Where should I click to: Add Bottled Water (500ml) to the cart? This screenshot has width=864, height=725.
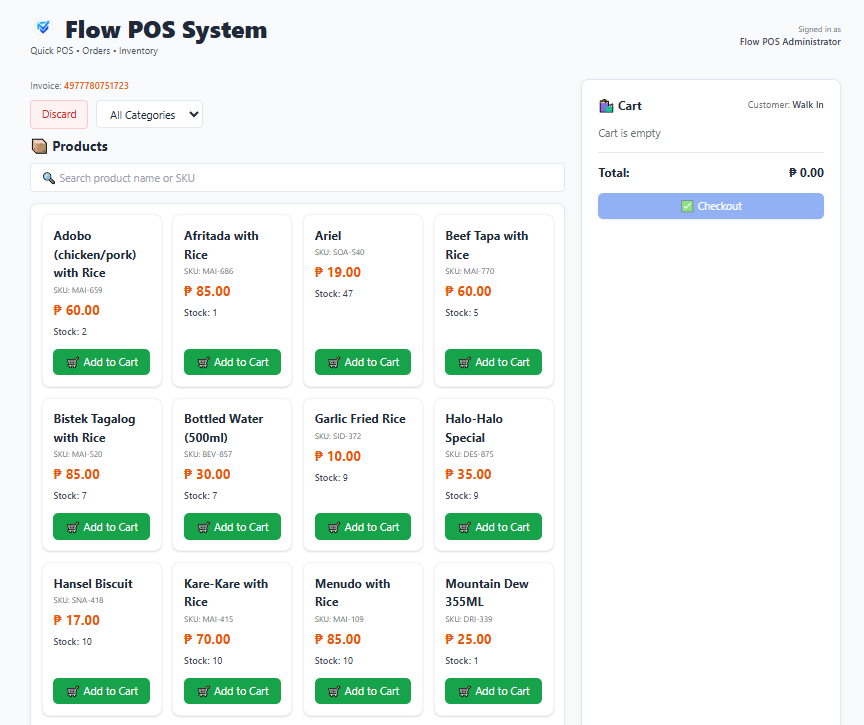pos(232,526)
